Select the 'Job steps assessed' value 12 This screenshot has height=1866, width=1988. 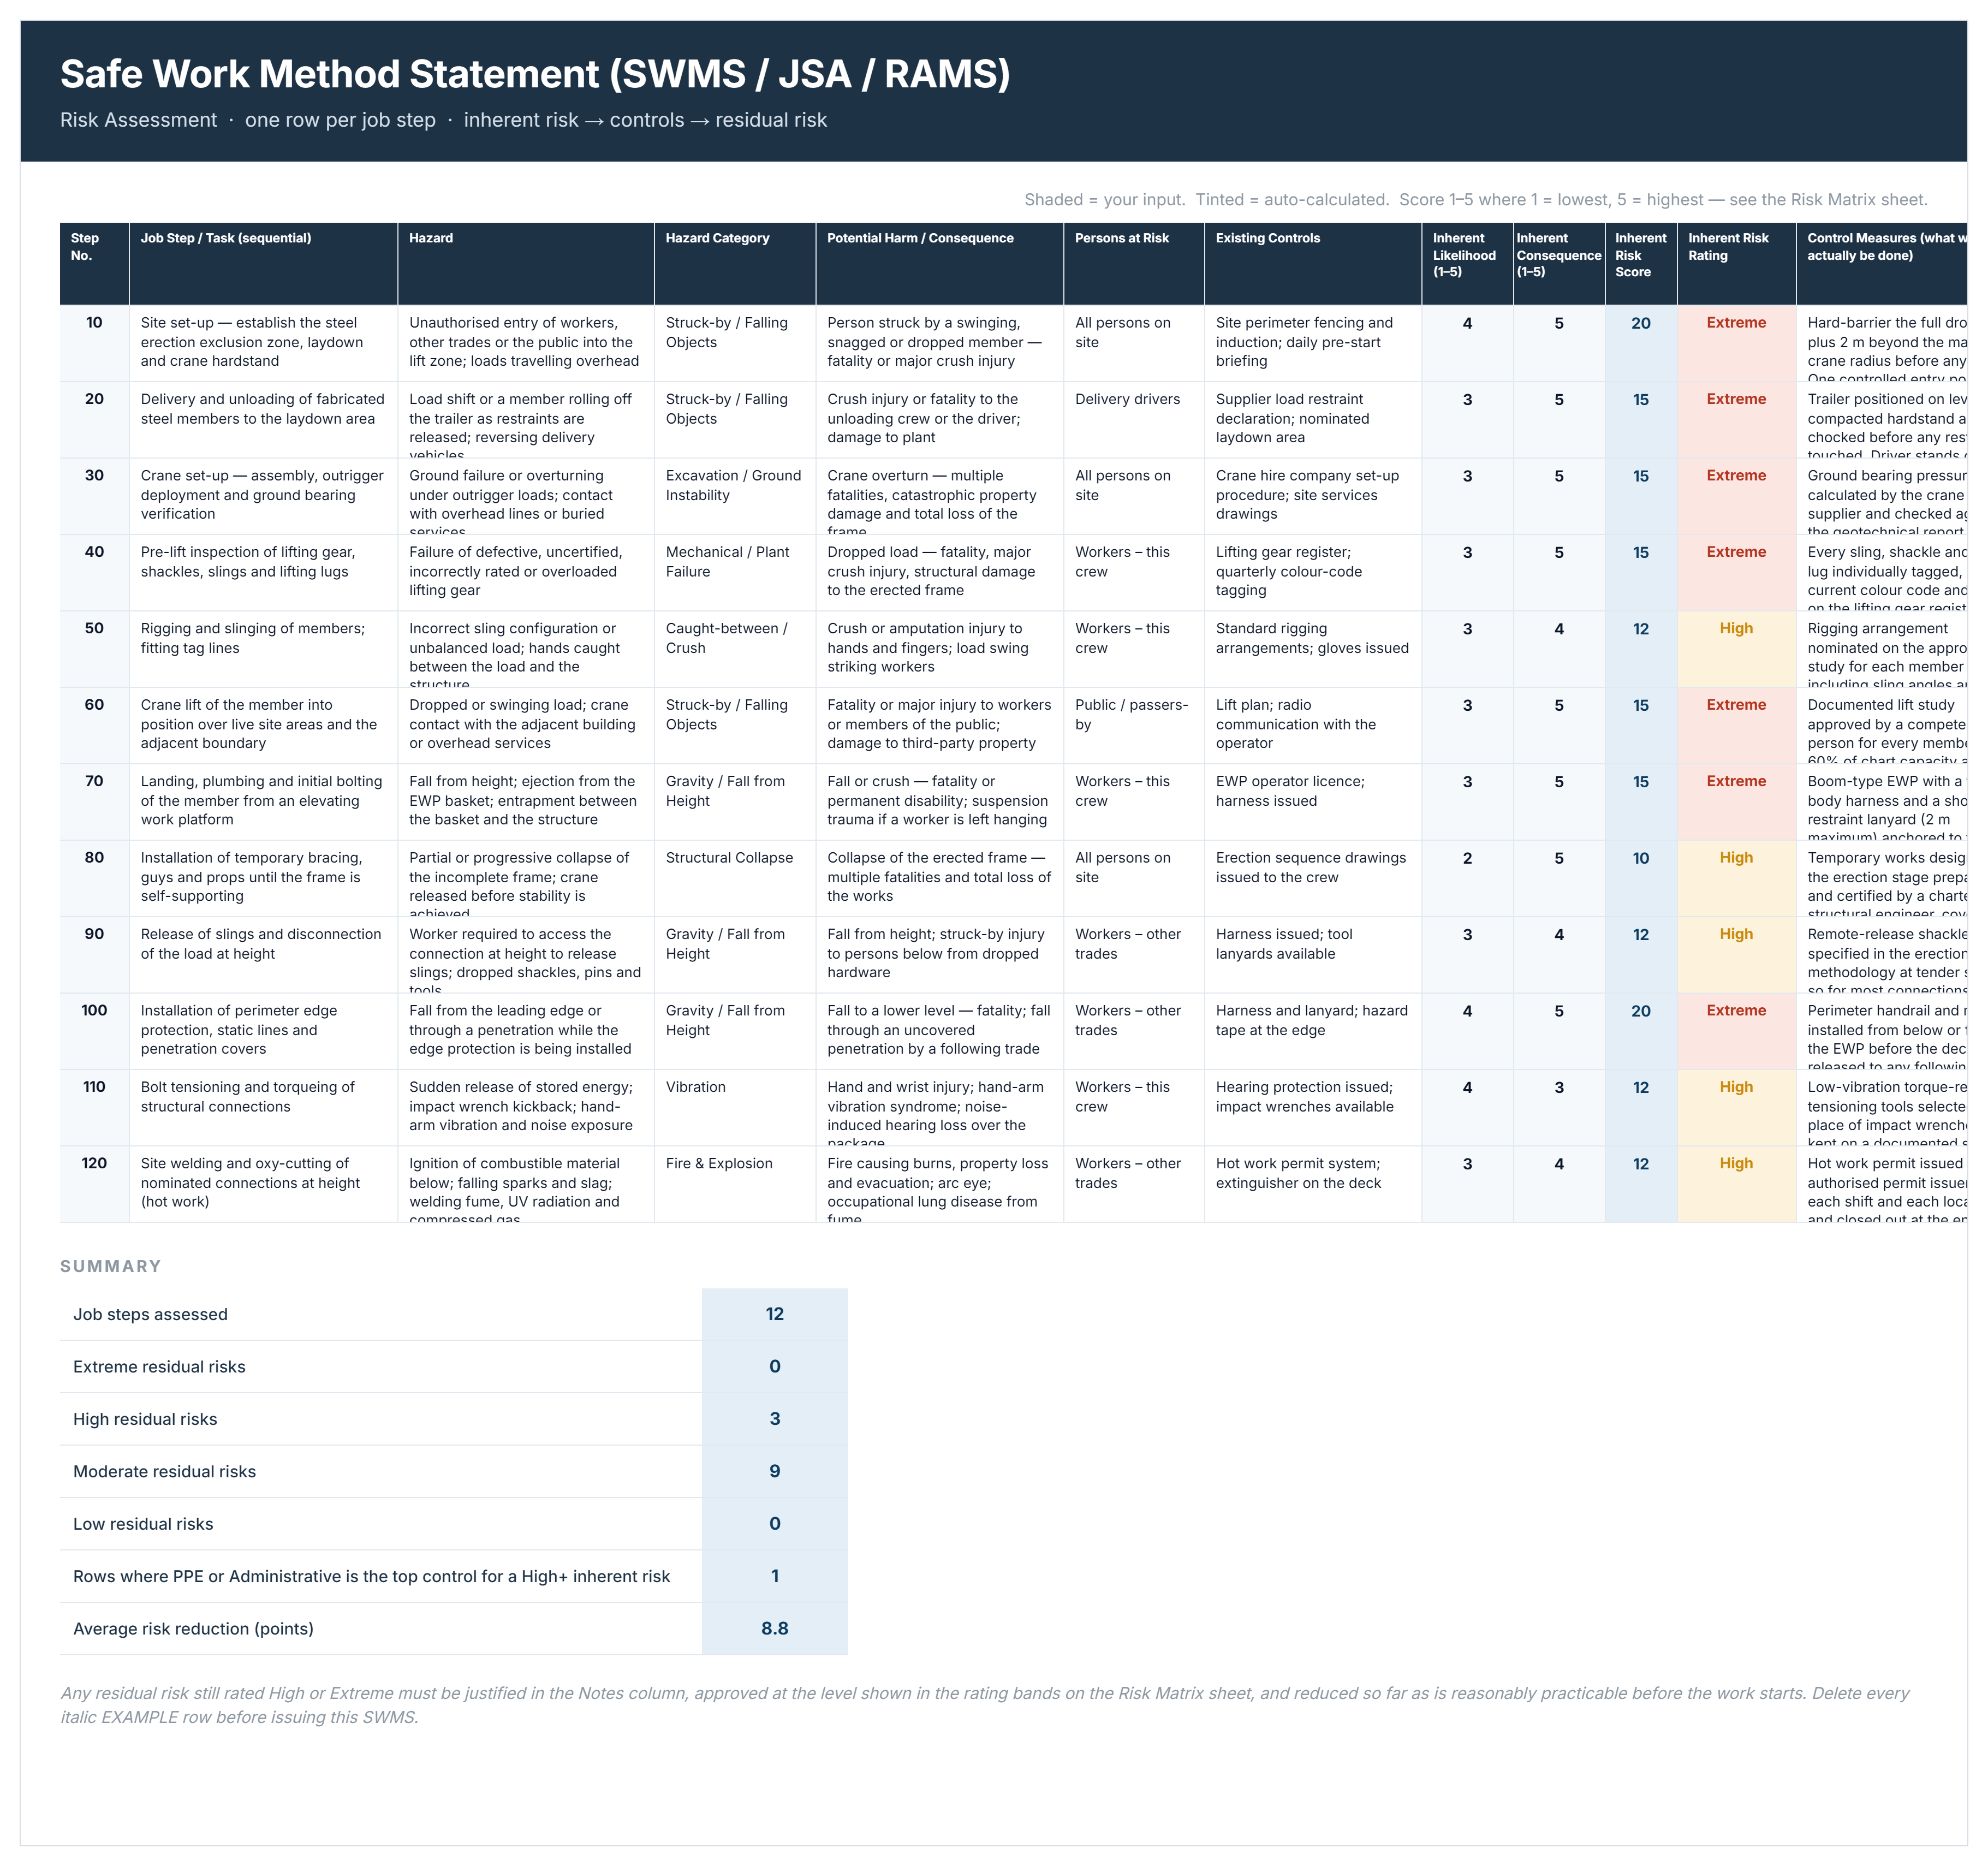pyautogui.click(x=775, y=1314)
